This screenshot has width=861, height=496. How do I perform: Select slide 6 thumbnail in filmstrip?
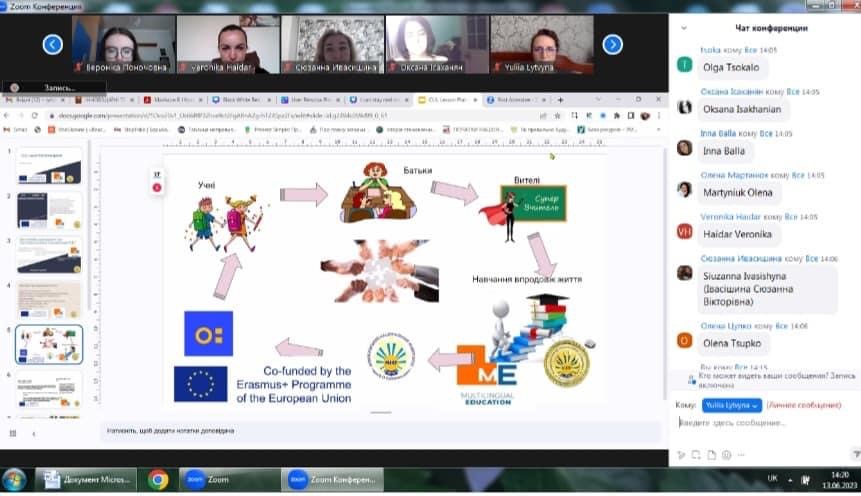49,389
